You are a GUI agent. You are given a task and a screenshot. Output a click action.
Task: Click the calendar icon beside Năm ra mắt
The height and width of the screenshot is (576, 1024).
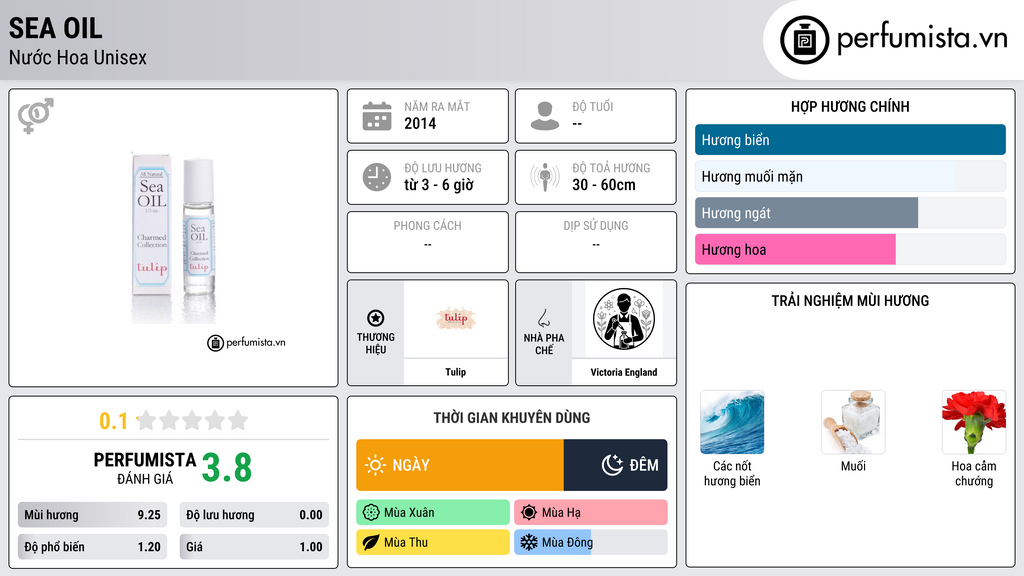[x=377, y=116]
